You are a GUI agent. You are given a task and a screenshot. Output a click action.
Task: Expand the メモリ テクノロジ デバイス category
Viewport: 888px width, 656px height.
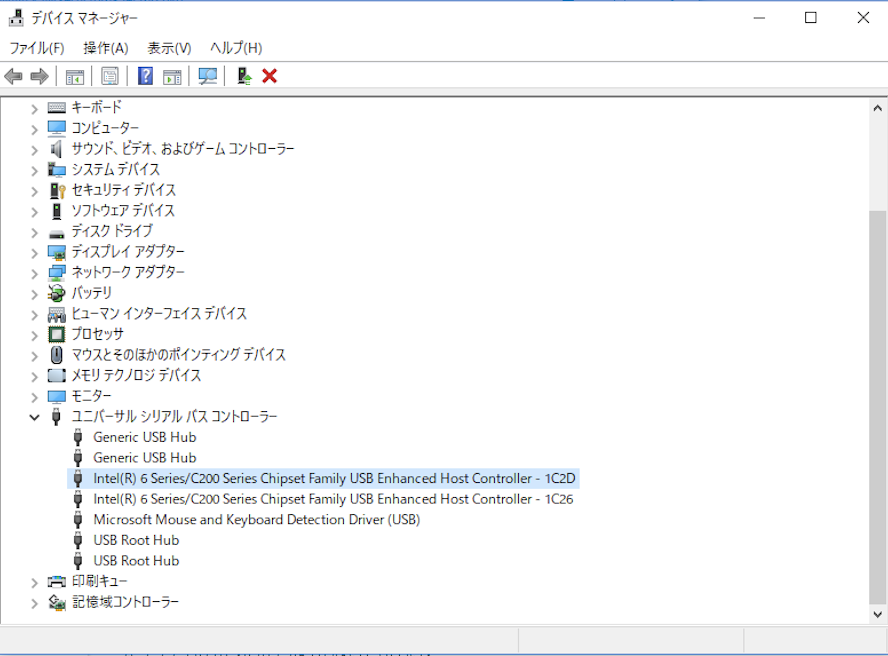35,376
